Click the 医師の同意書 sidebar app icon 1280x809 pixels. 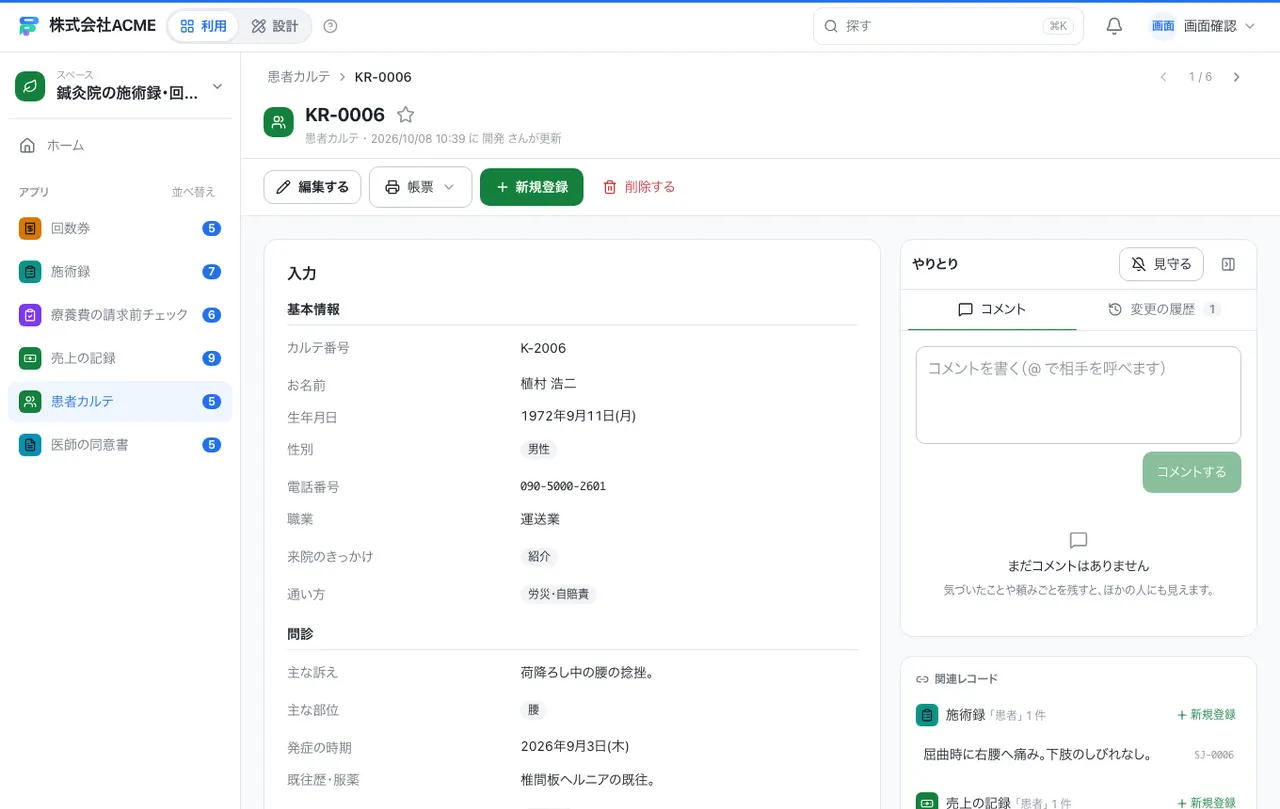click(30, 445)
